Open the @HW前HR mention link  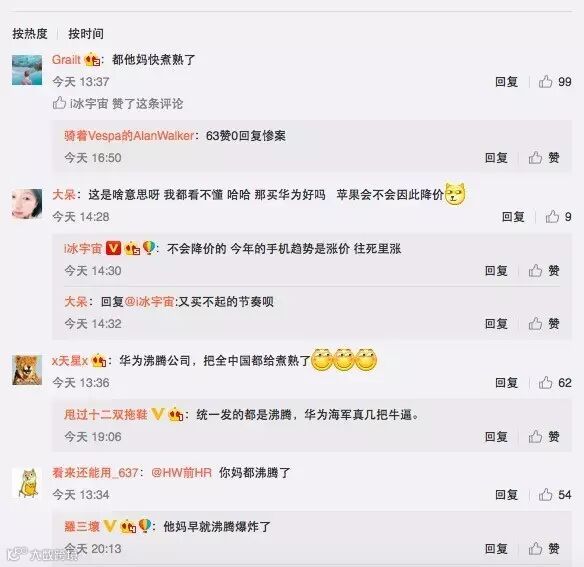(x=181, y=473)
